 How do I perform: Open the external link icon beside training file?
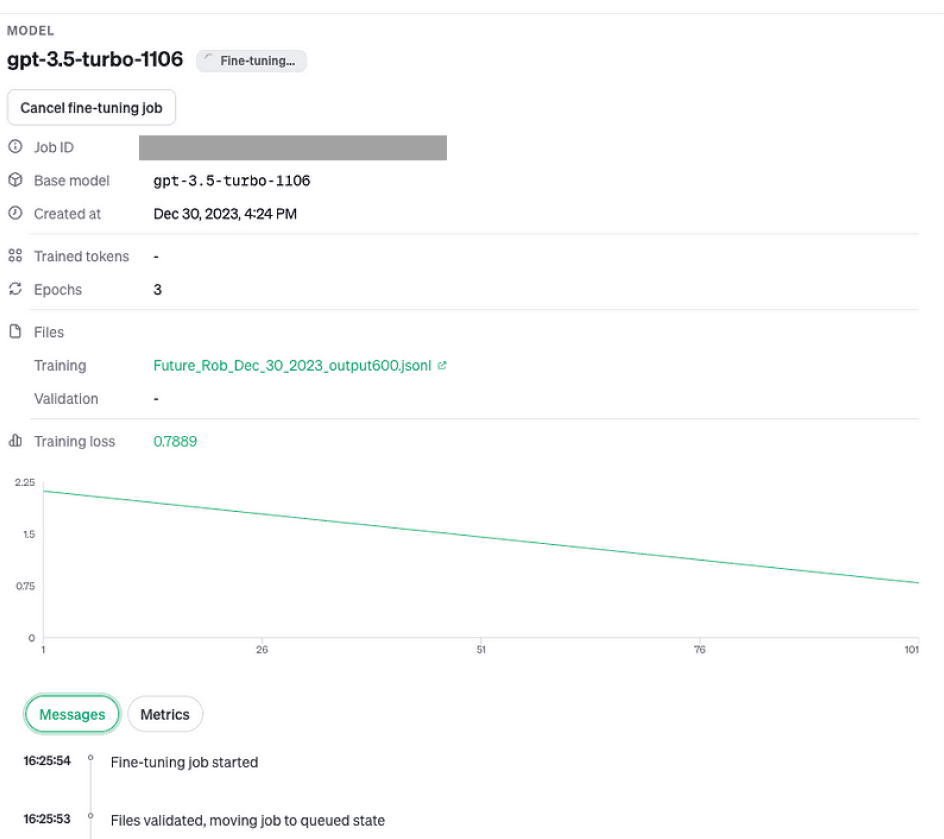(442, 365)
